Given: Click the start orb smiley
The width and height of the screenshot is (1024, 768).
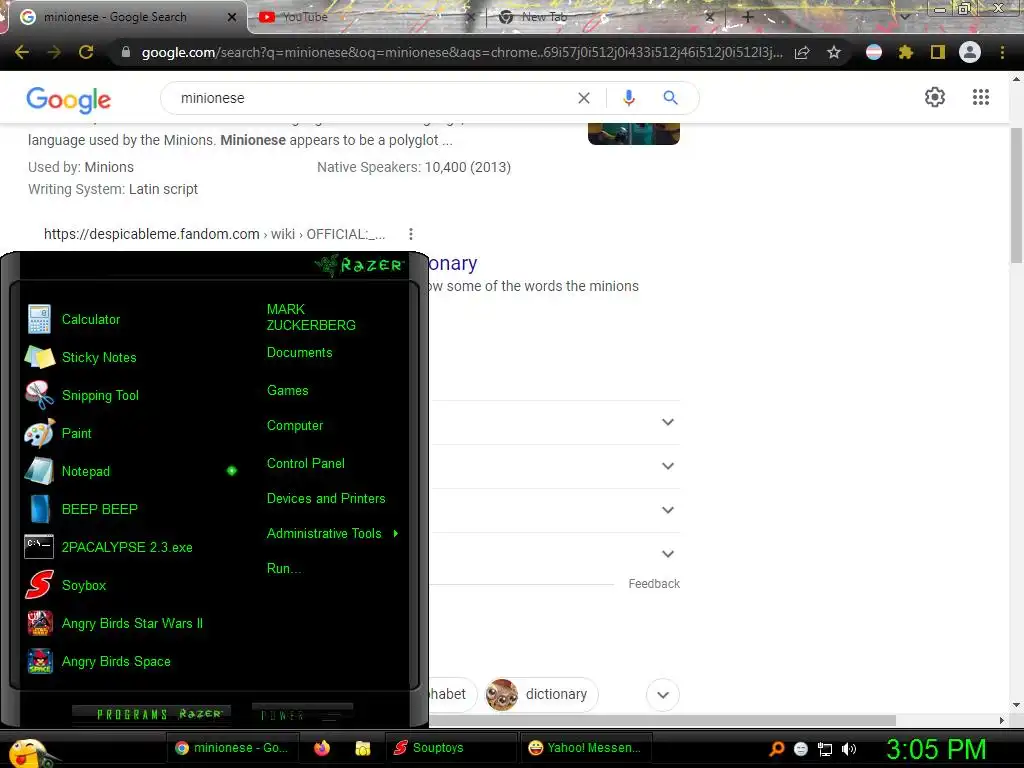Looking at the screenshot, I should pyautogui.click(x=29, y=752).
